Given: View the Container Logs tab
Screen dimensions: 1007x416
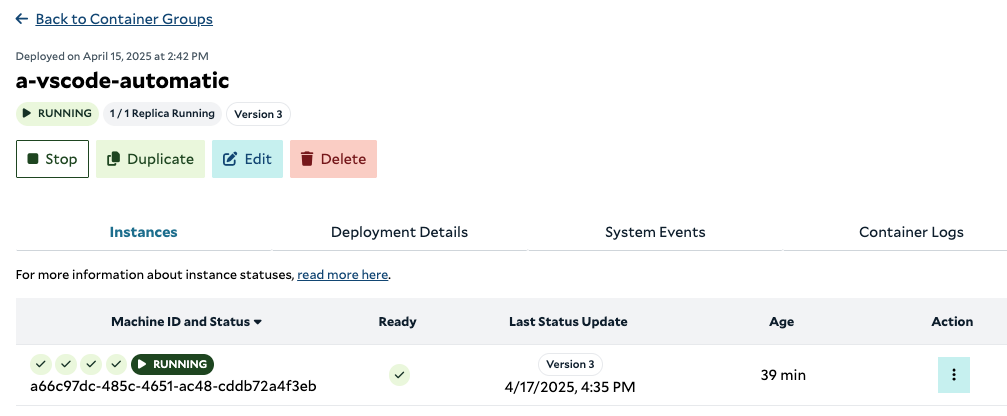Looking at the screenshot, I should pos(911,232).
